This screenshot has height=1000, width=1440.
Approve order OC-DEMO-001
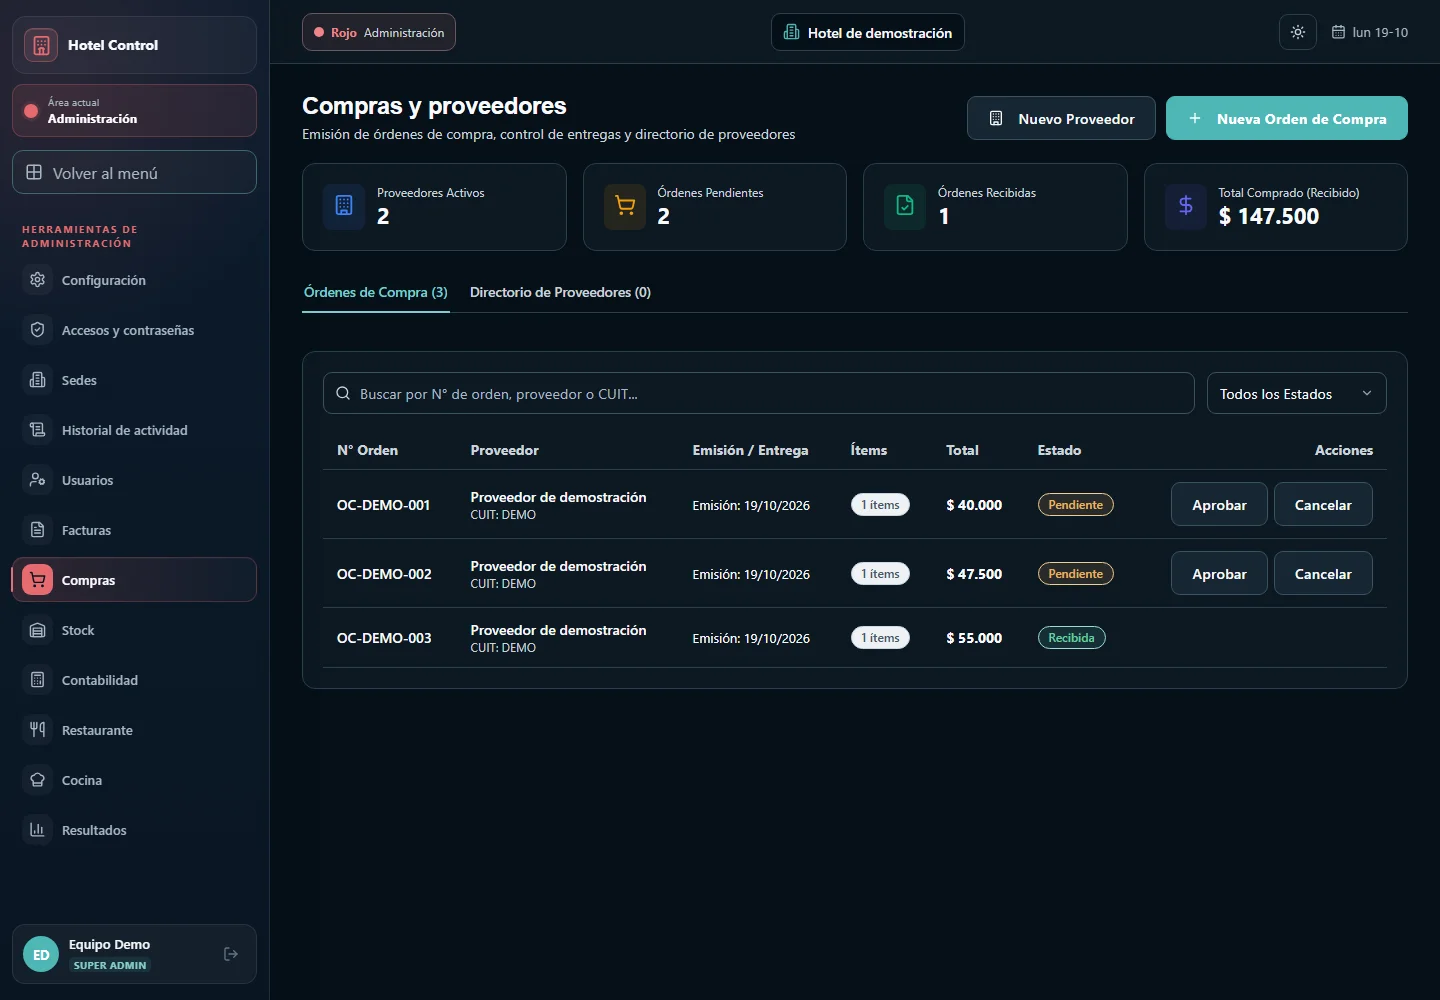[x=1219, y=504]
